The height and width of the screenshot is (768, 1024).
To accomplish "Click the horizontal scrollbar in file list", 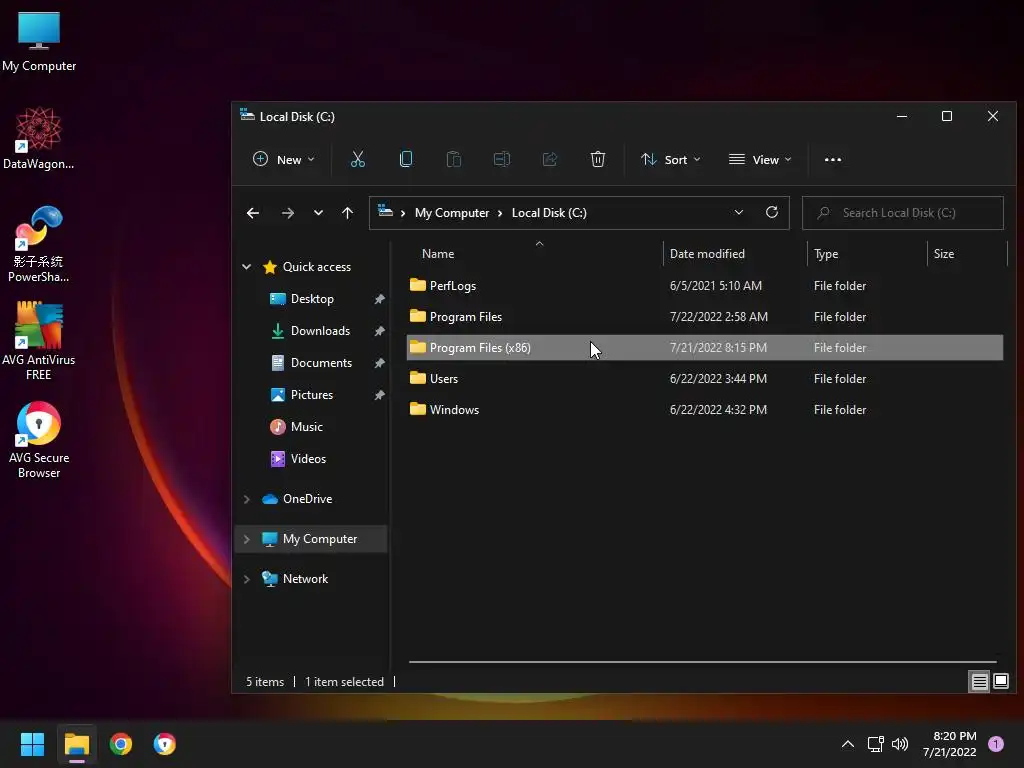I will (703, 662).
